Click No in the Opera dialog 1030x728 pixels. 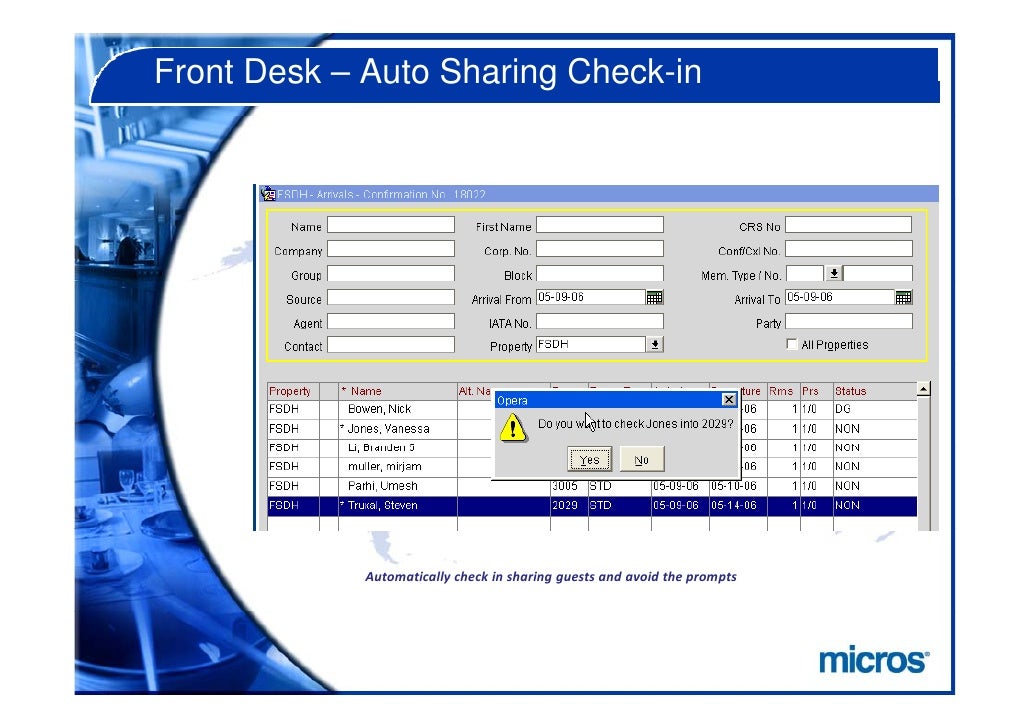[642, 459]
